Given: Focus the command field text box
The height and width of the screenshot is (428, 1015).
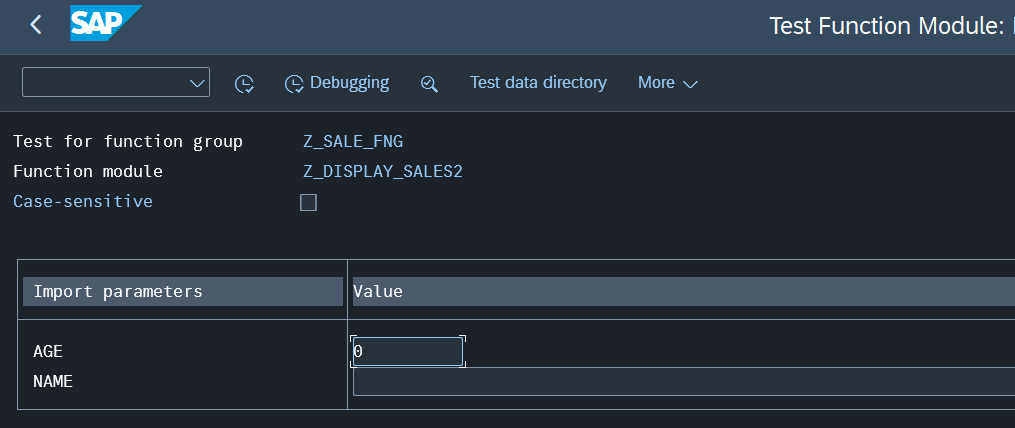Looking at the screenshot, I should coord(104,83).
